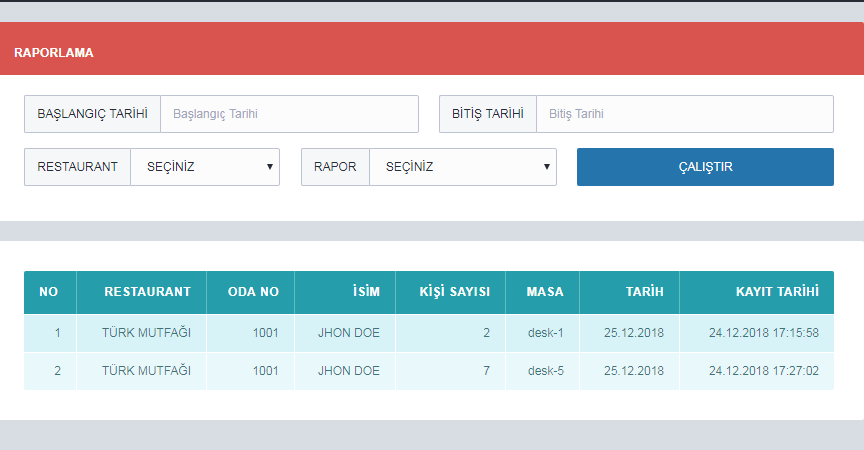
Task: Click the KİŞİ SAYISI column header
Action: [450, 292]
